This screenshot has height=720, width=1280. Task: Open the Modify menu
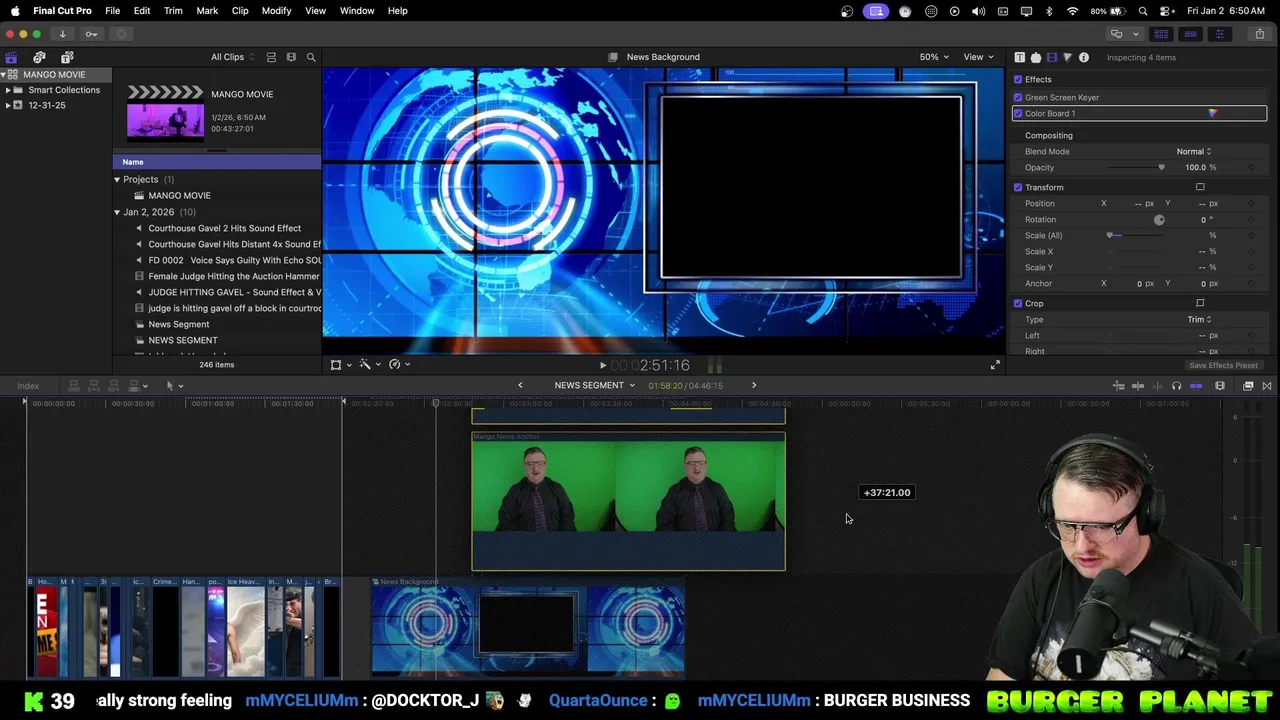click(x=276, y=10)
